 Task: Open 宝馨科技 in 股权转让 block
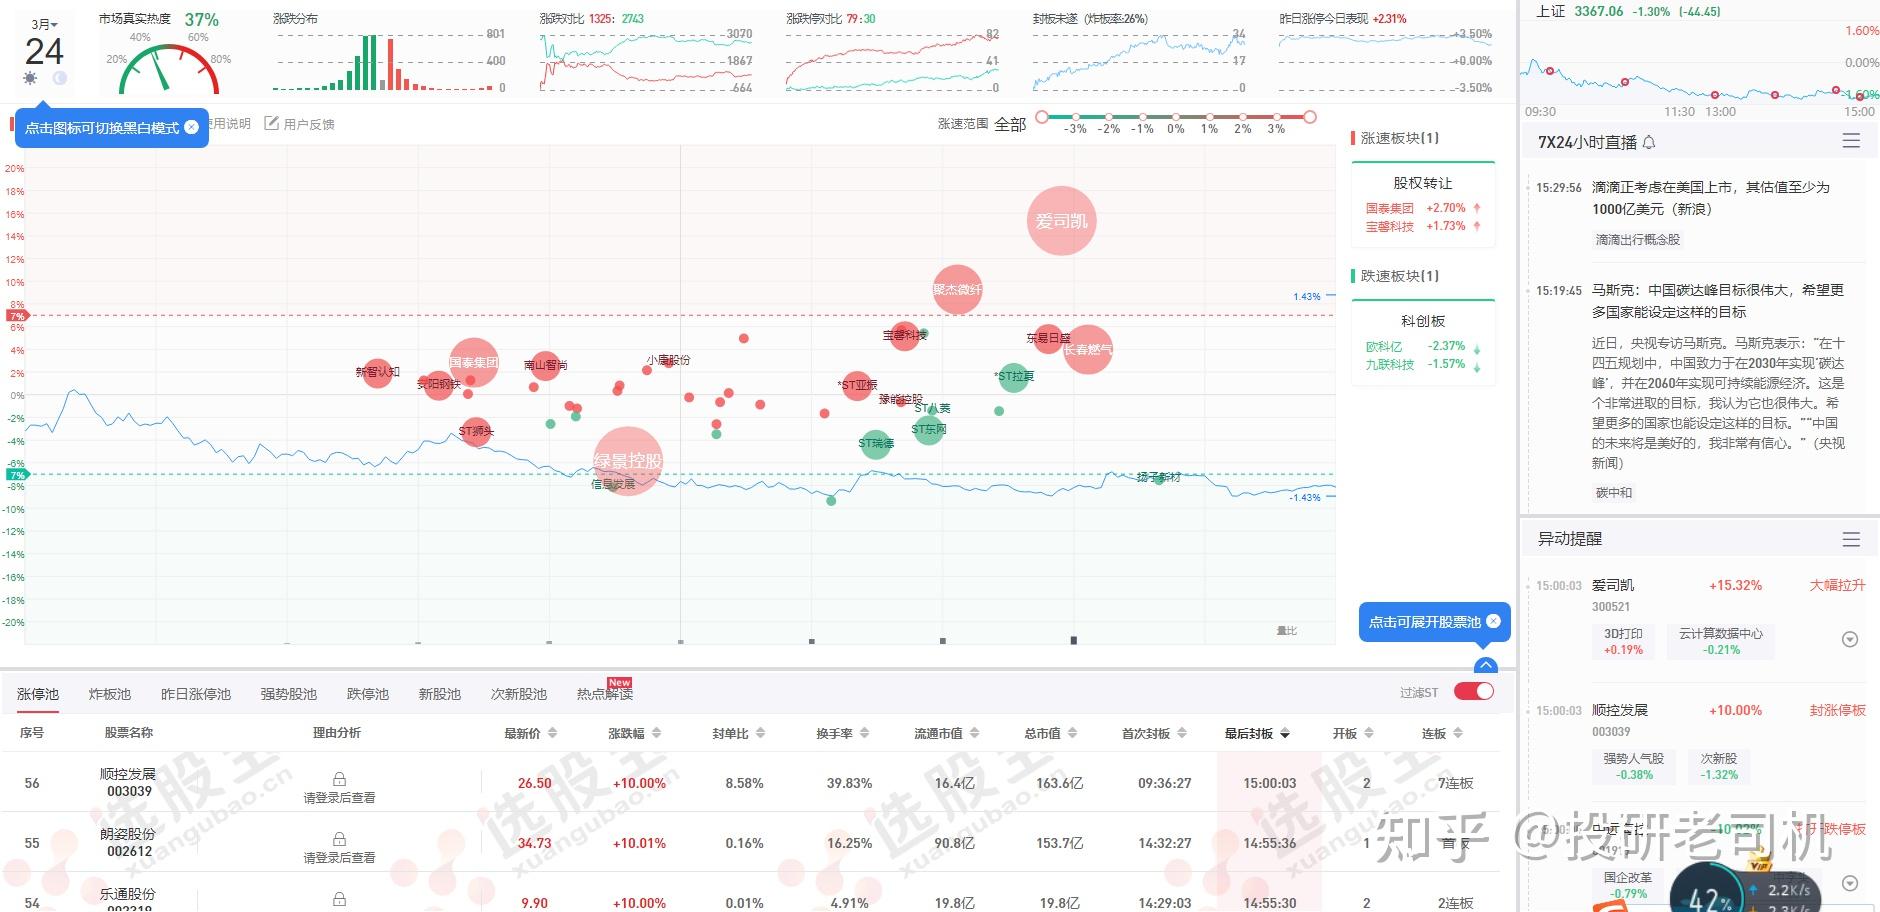pos(1390,226)
